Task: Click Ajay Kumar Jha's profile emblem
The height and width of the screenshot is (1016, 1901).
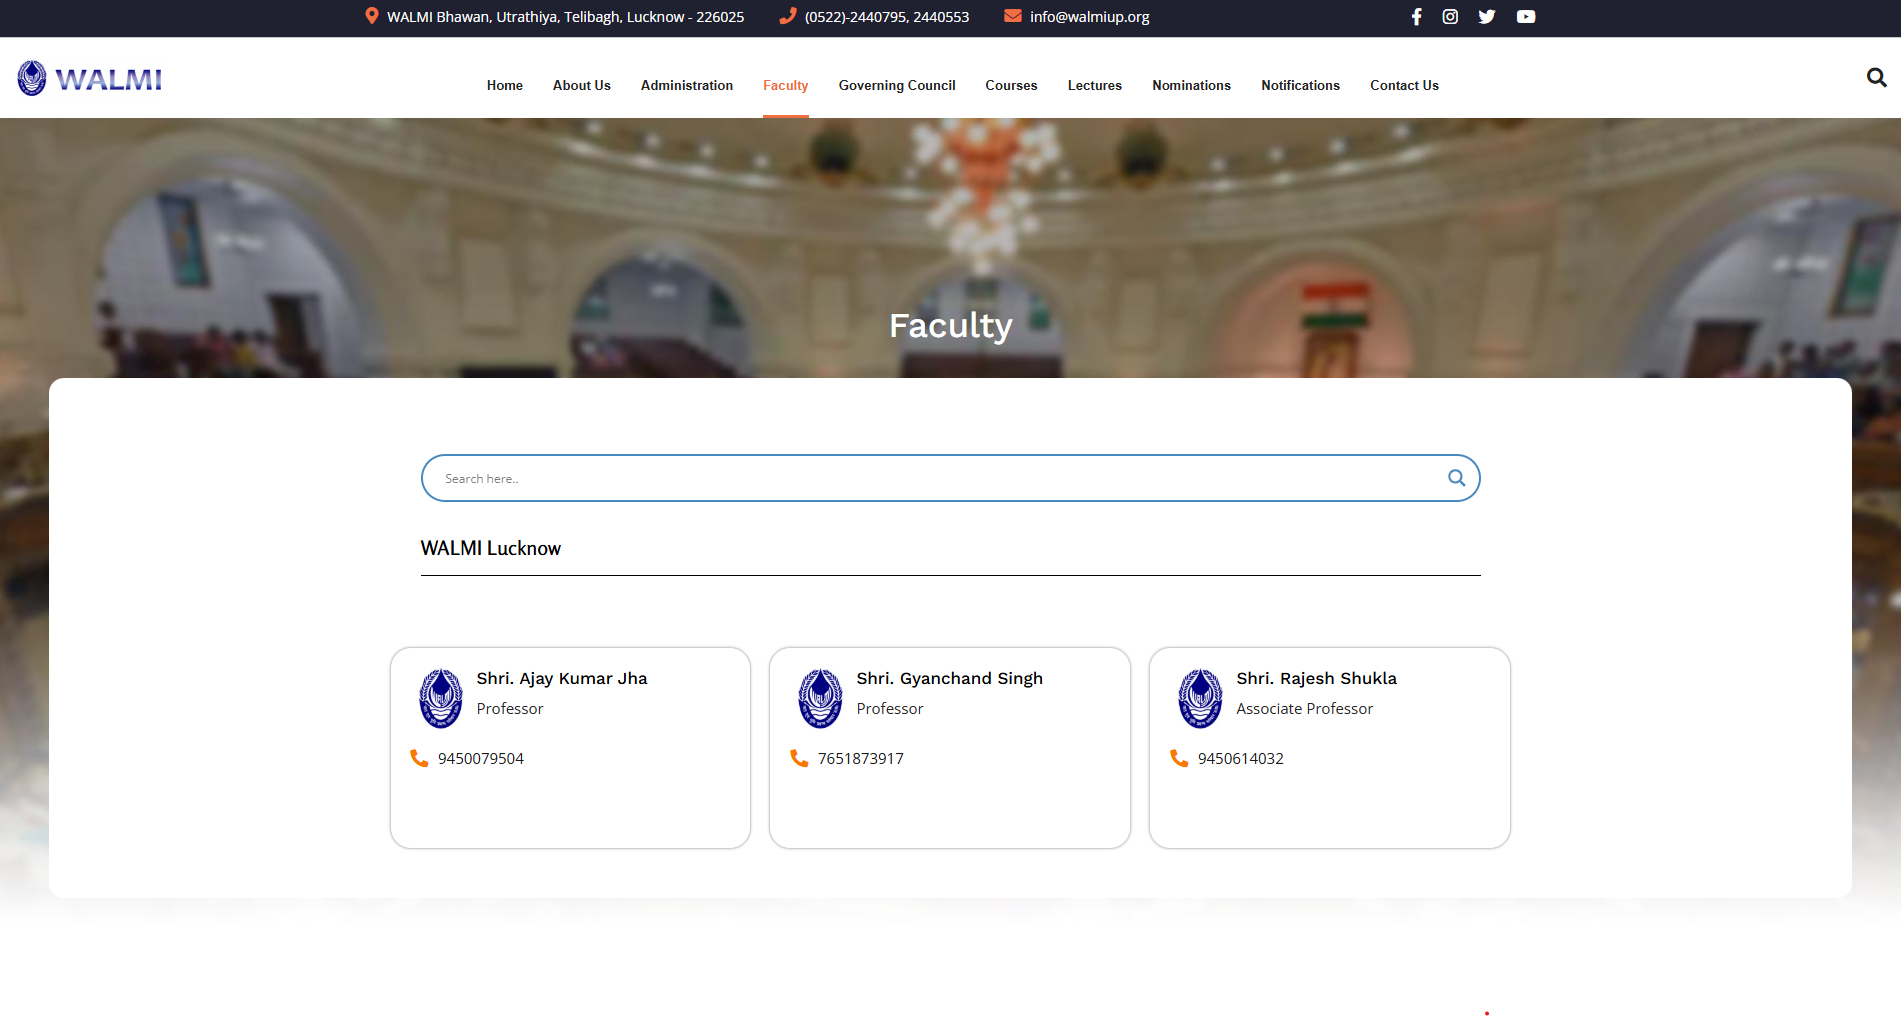Action: [x=441, y=698]
